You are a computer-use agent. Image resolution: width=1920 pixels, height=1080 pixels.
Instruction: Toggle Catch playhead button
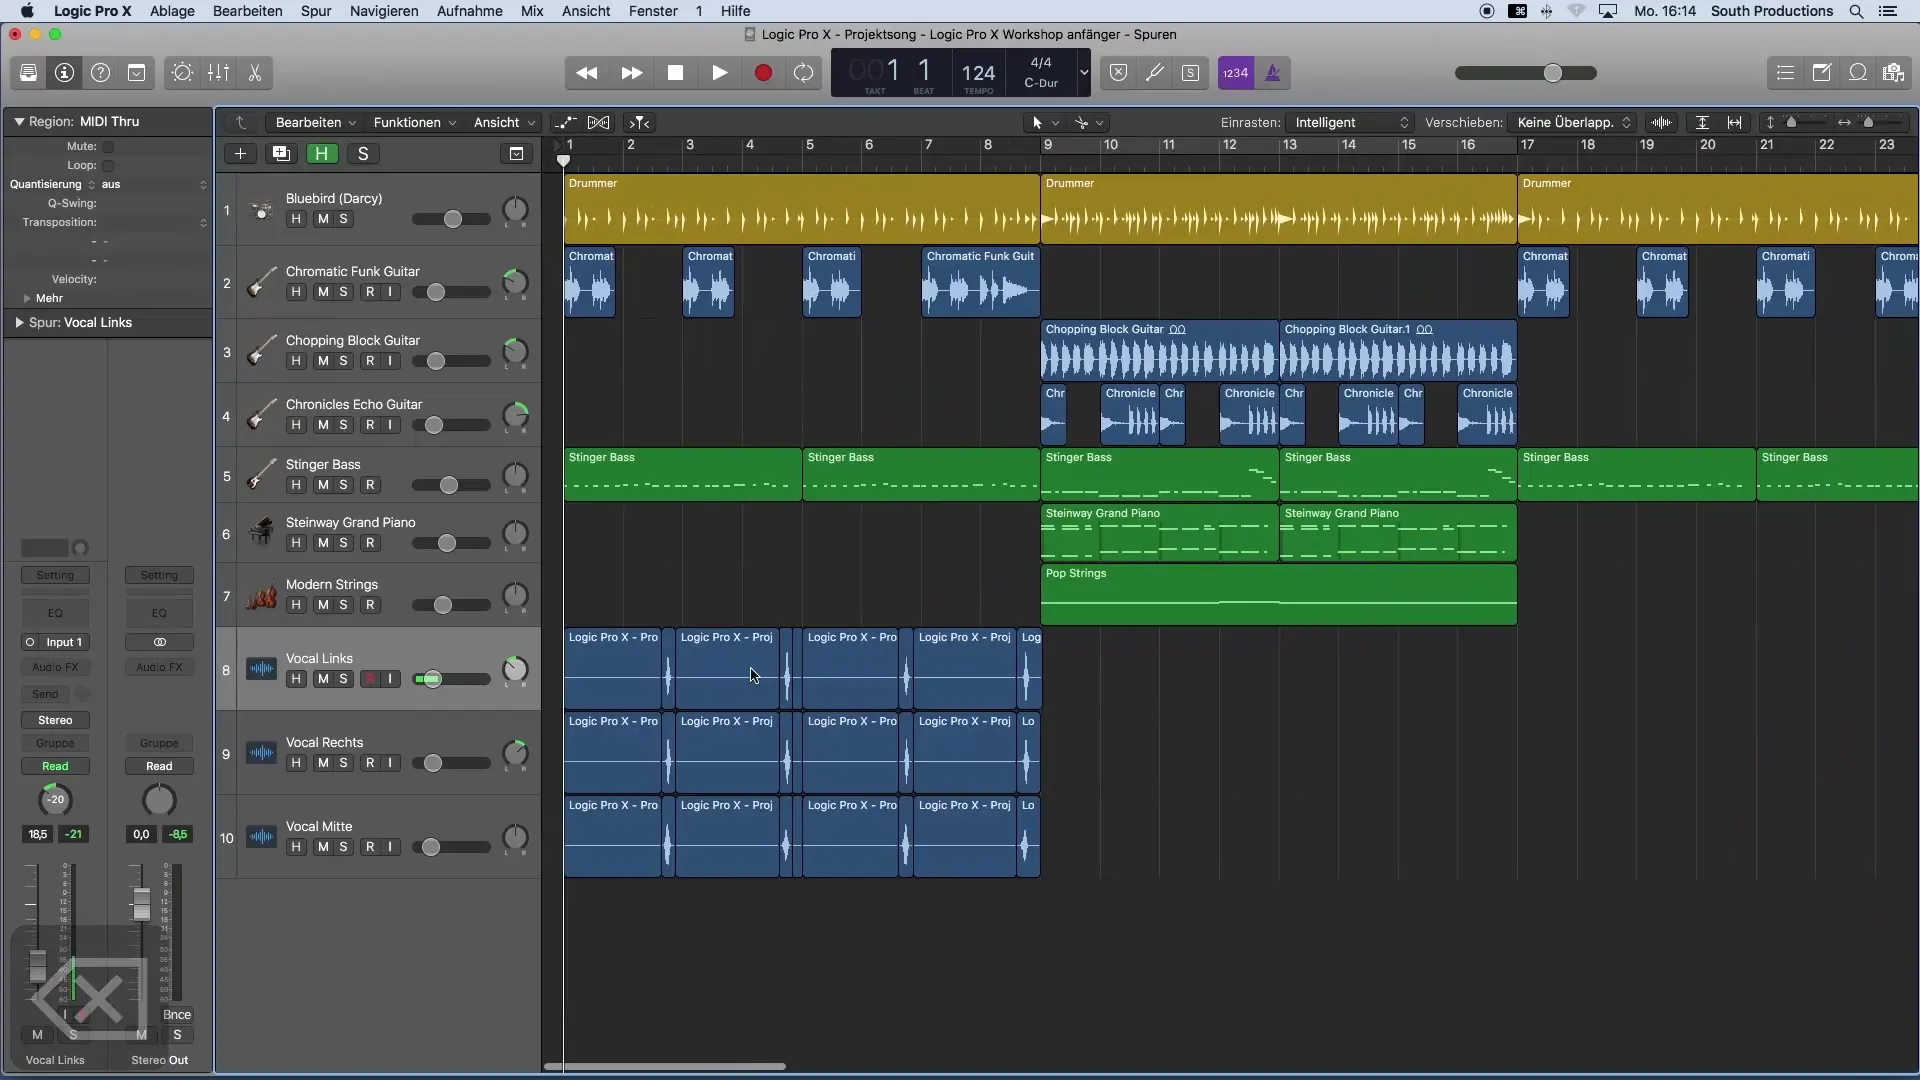coord(638,122)
